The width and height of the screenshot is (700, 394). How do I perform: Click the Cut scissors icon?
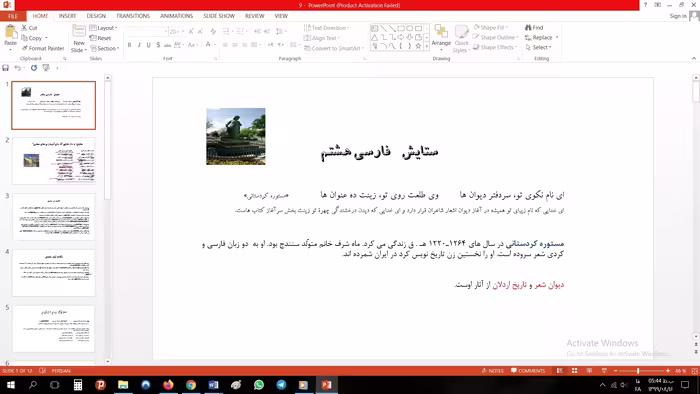coord(24,28)
